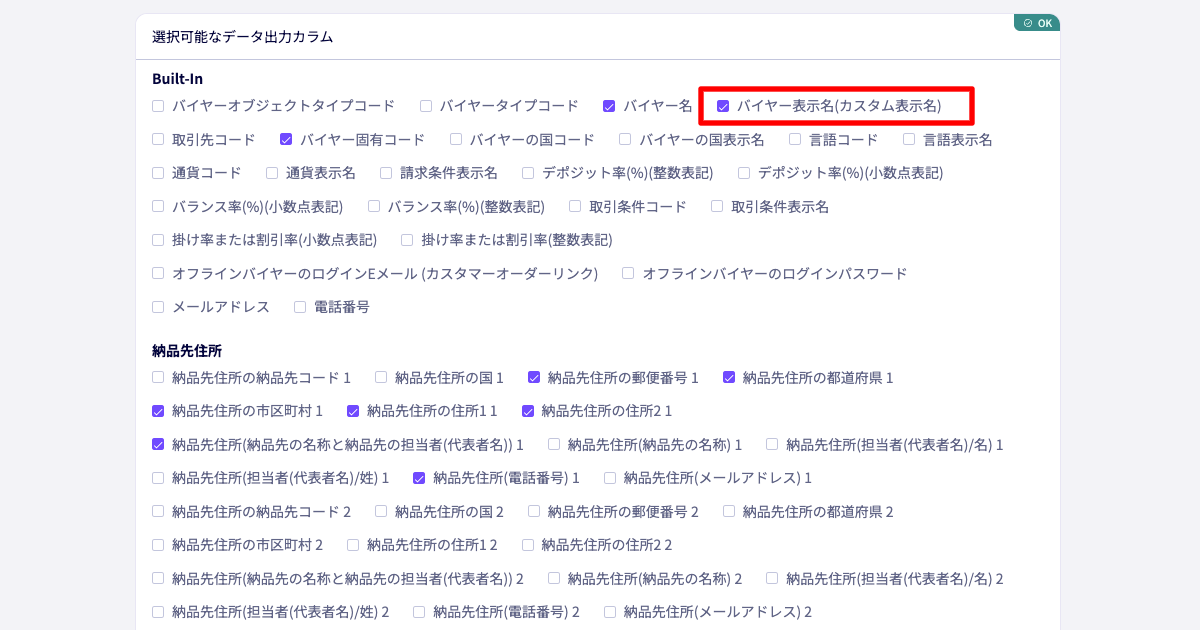The image size is (1200, 630).
Task: Click the Built-In section heading
Action: 178,78
